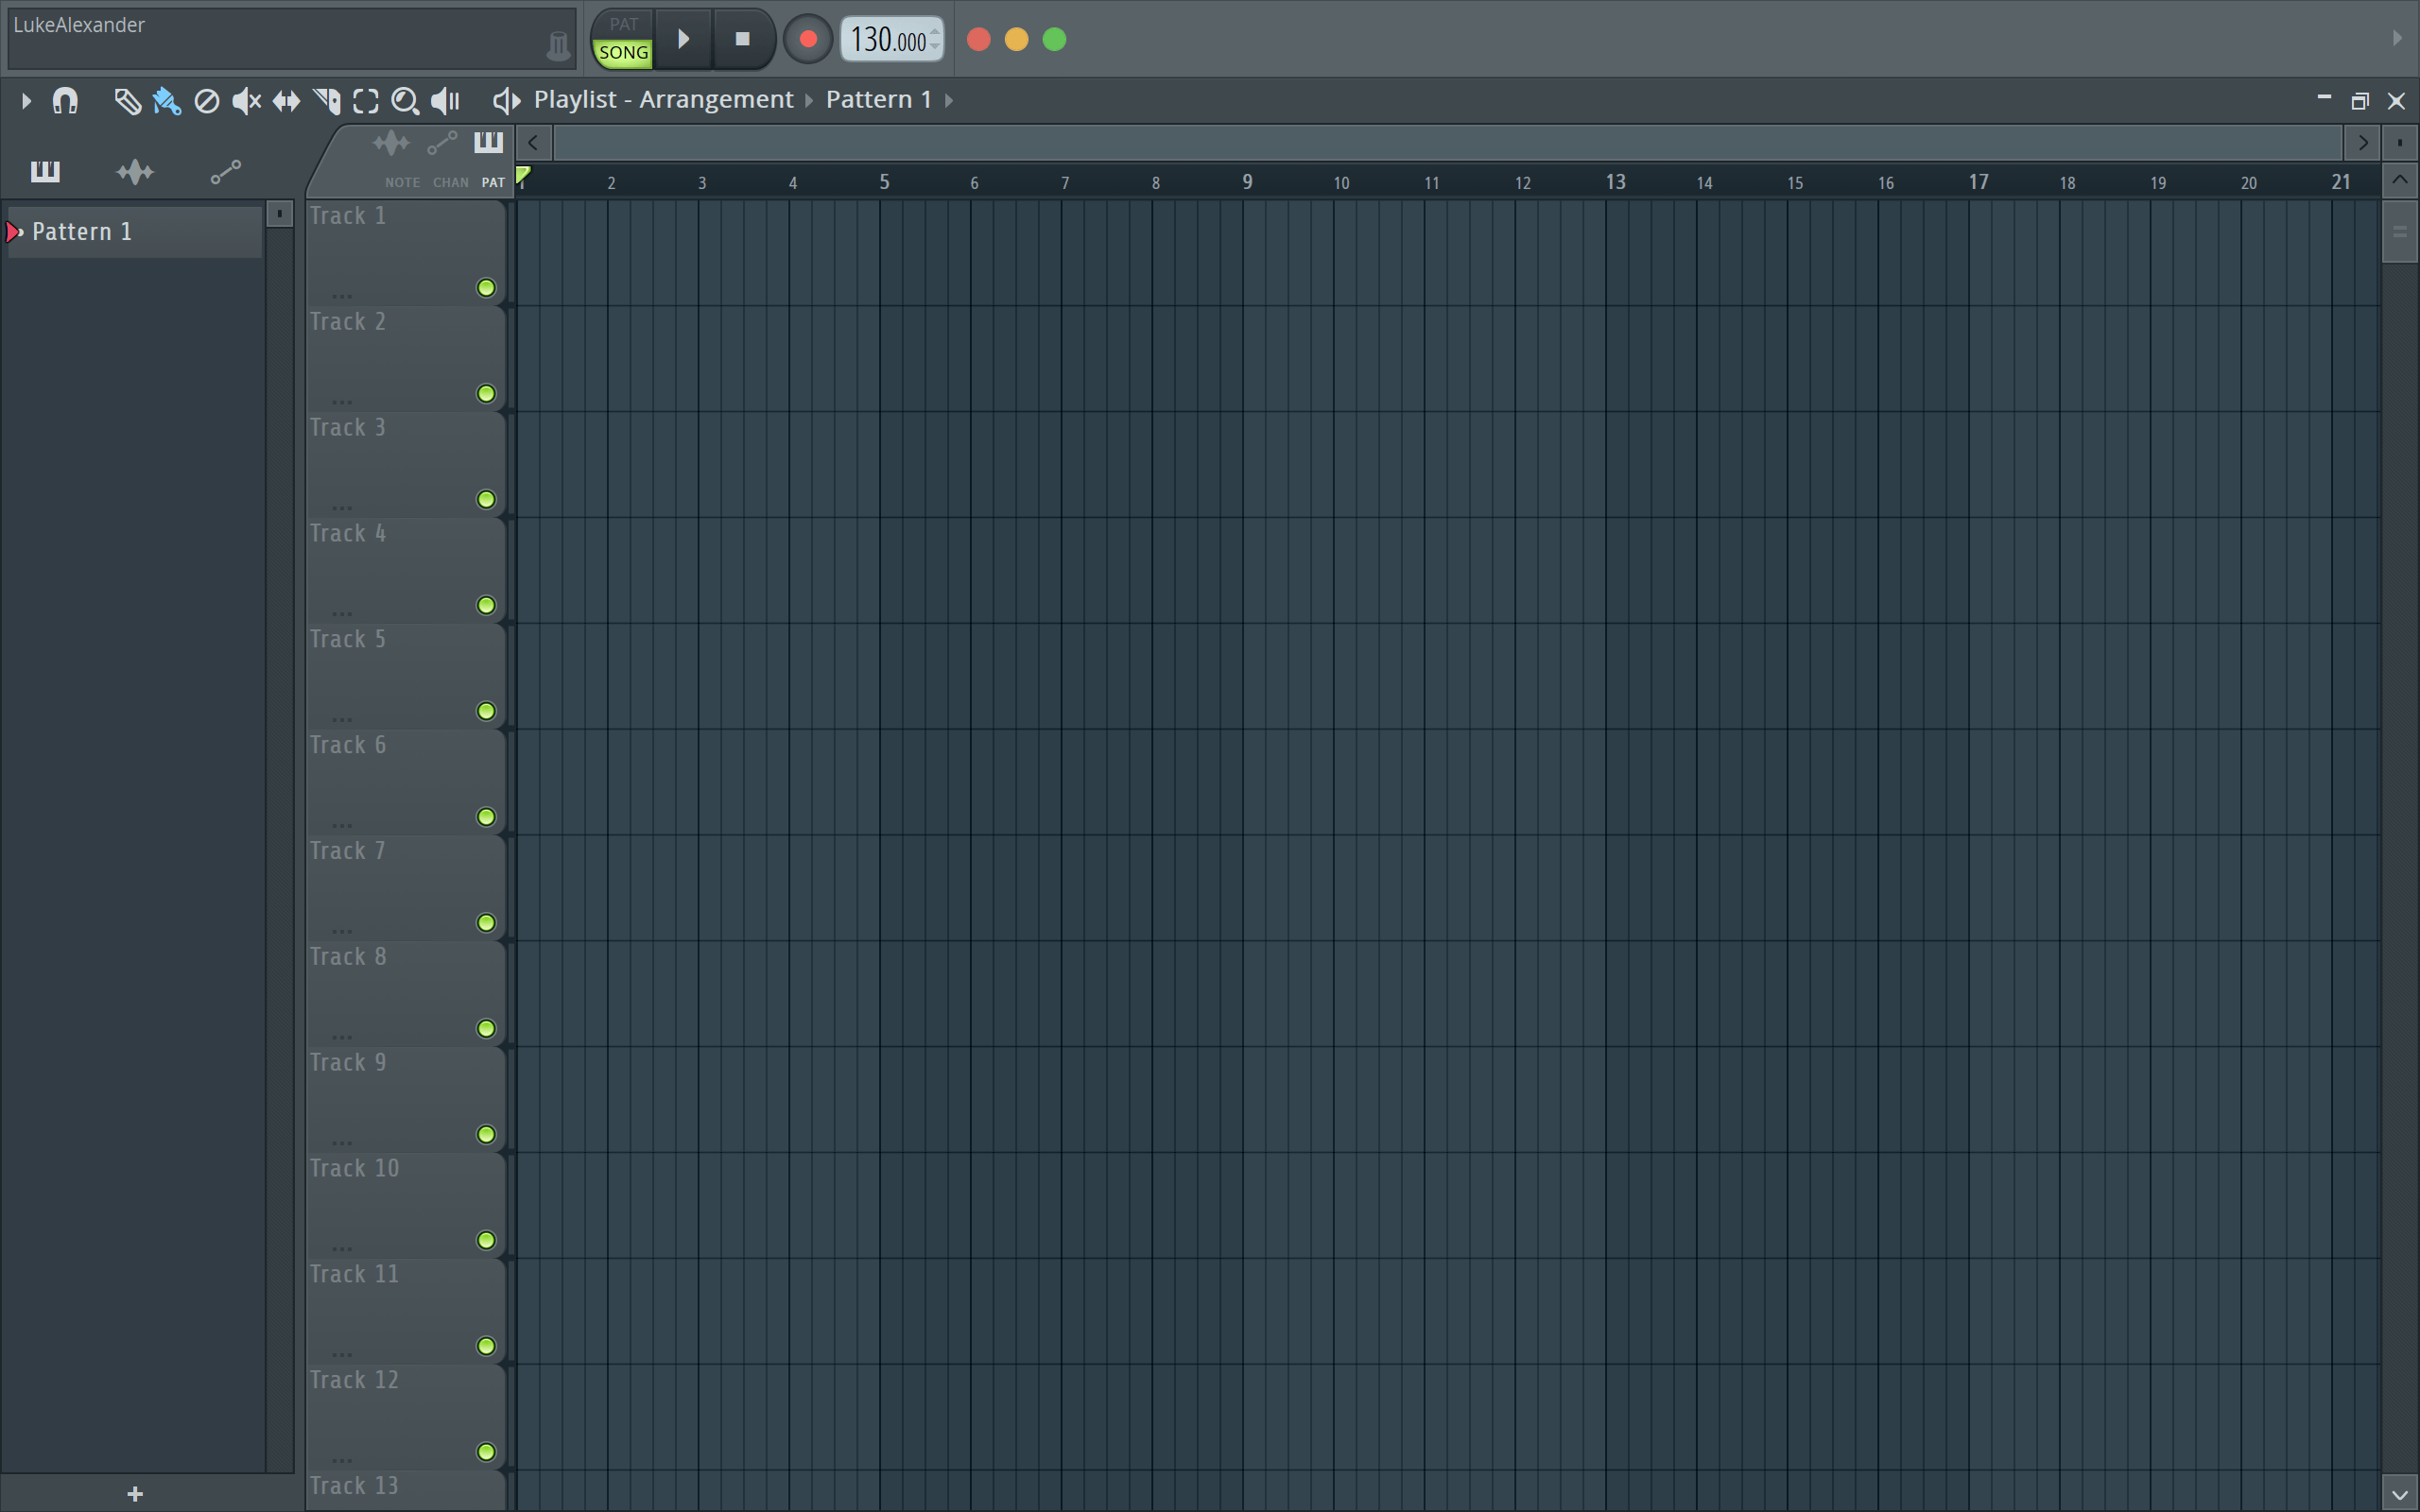
Task: Click the picker panel scroll button
Action: (279, 214)
